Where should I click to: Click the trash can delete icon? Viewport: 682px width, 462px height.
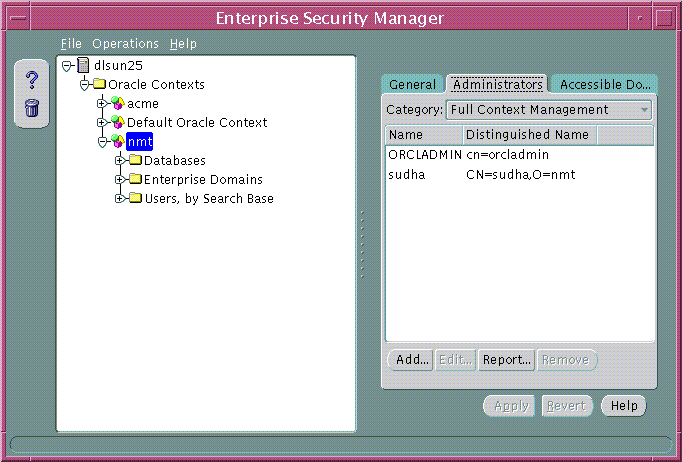tap(31, 107)
